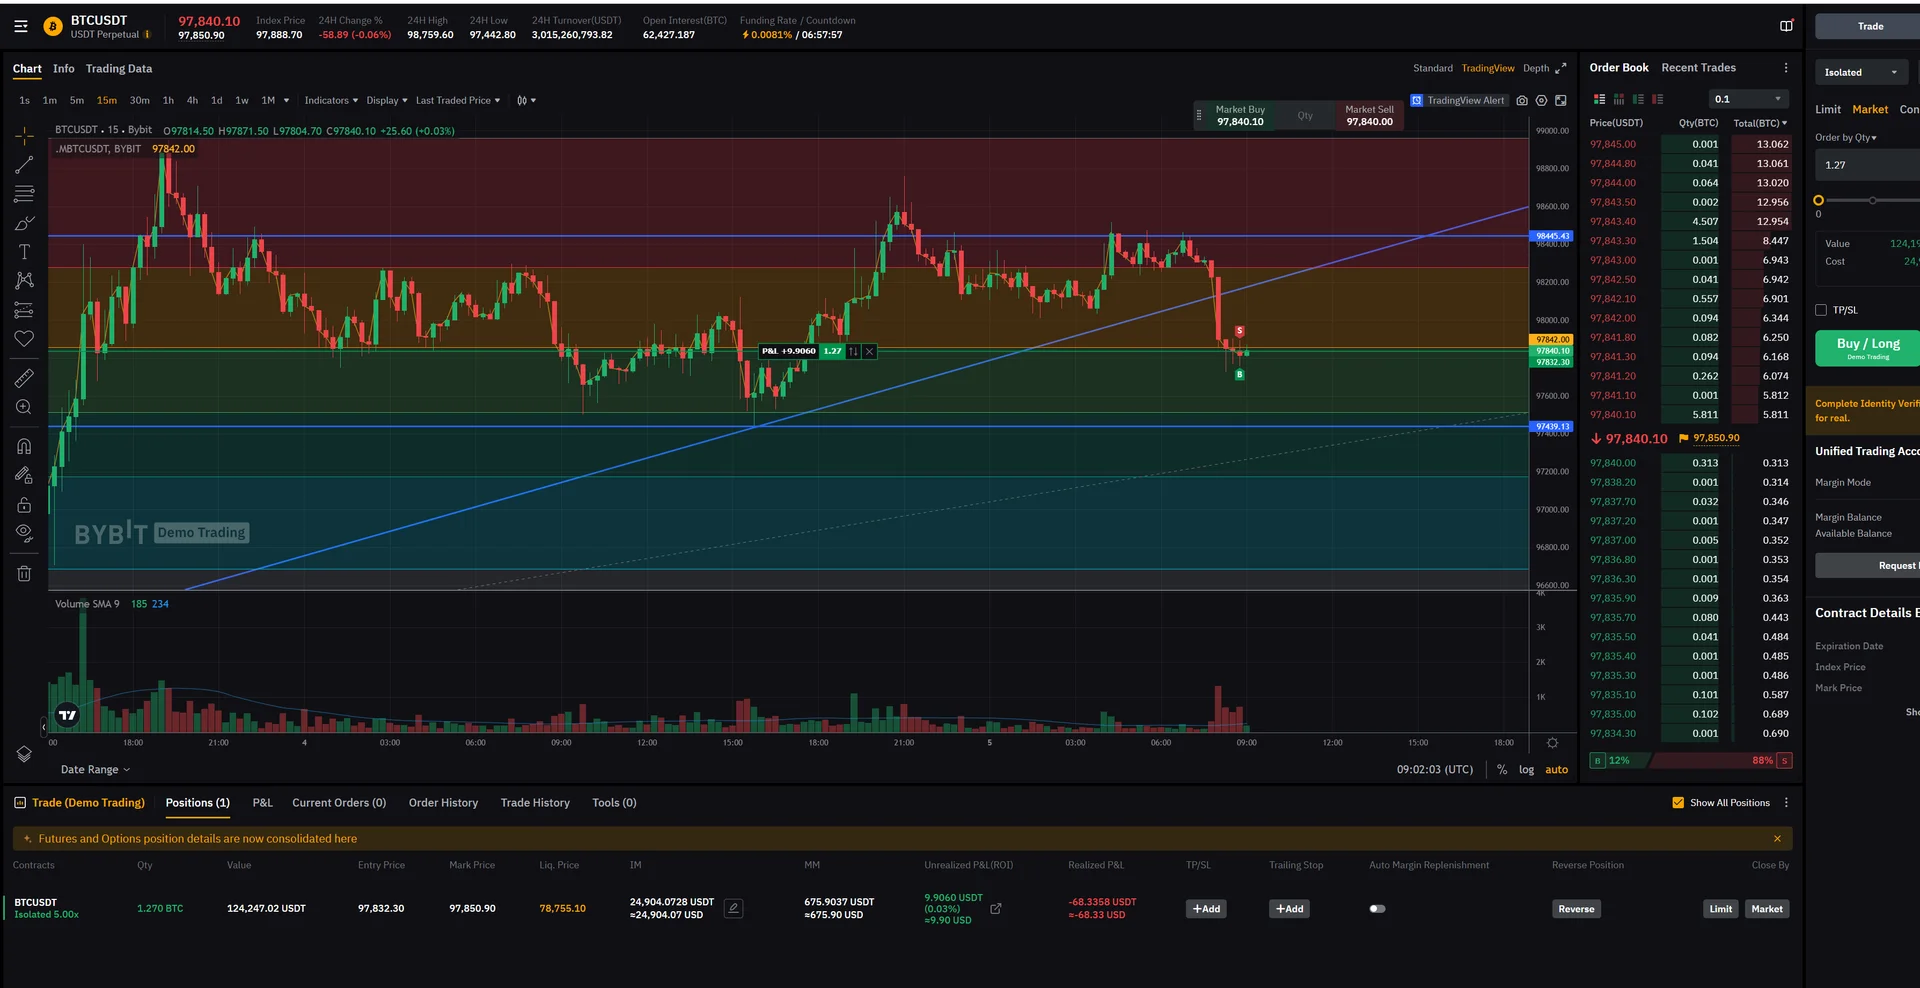Open the Last Traded Price dropdown

pyautogui.click(x=458, y=101)
